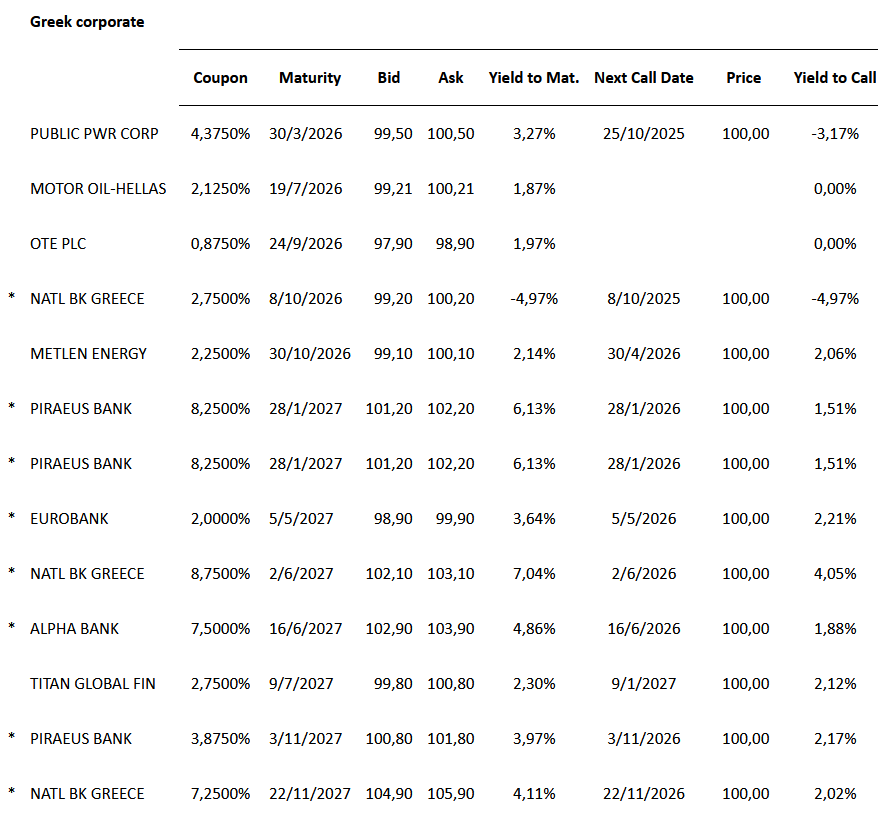Click the TITAN GLOBAL FIN bond name

(92, 684)
